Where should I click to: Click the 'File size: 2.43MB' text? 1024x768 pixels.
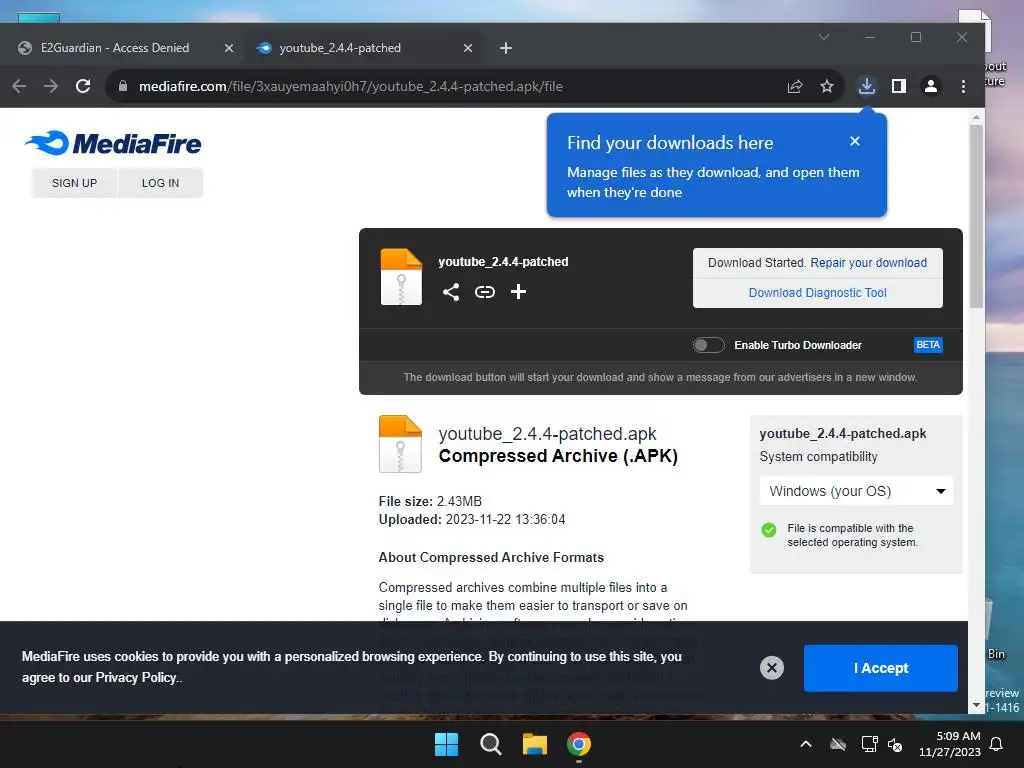tap(430, 501)
